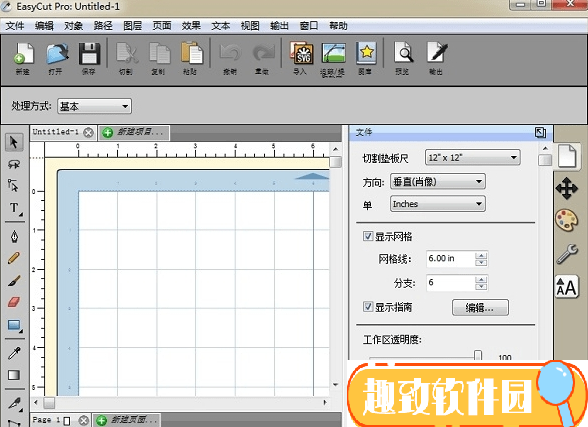
Task: Import SVG with the 导入 icon
Action: [x=301, y=54]
